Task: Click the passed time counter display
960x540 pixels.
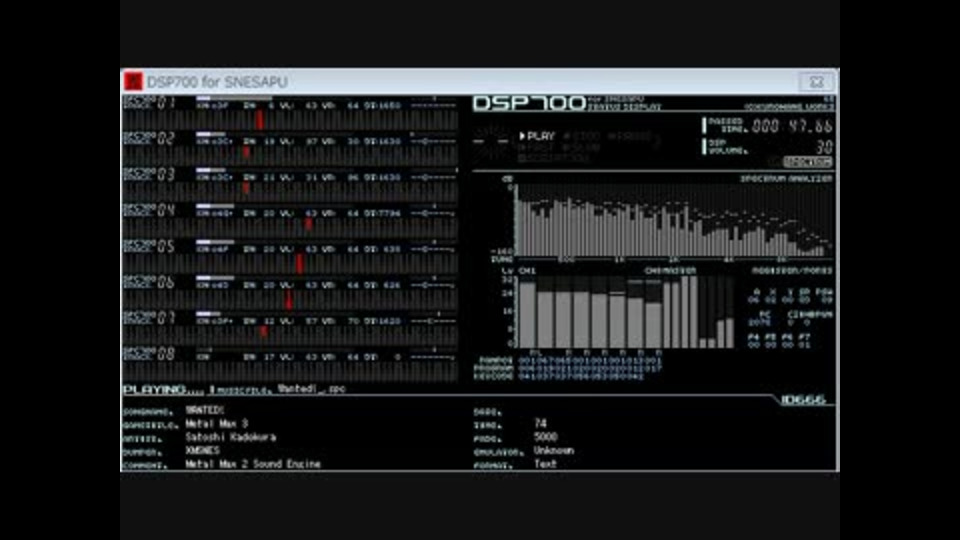Action: [x=792, y=127]
